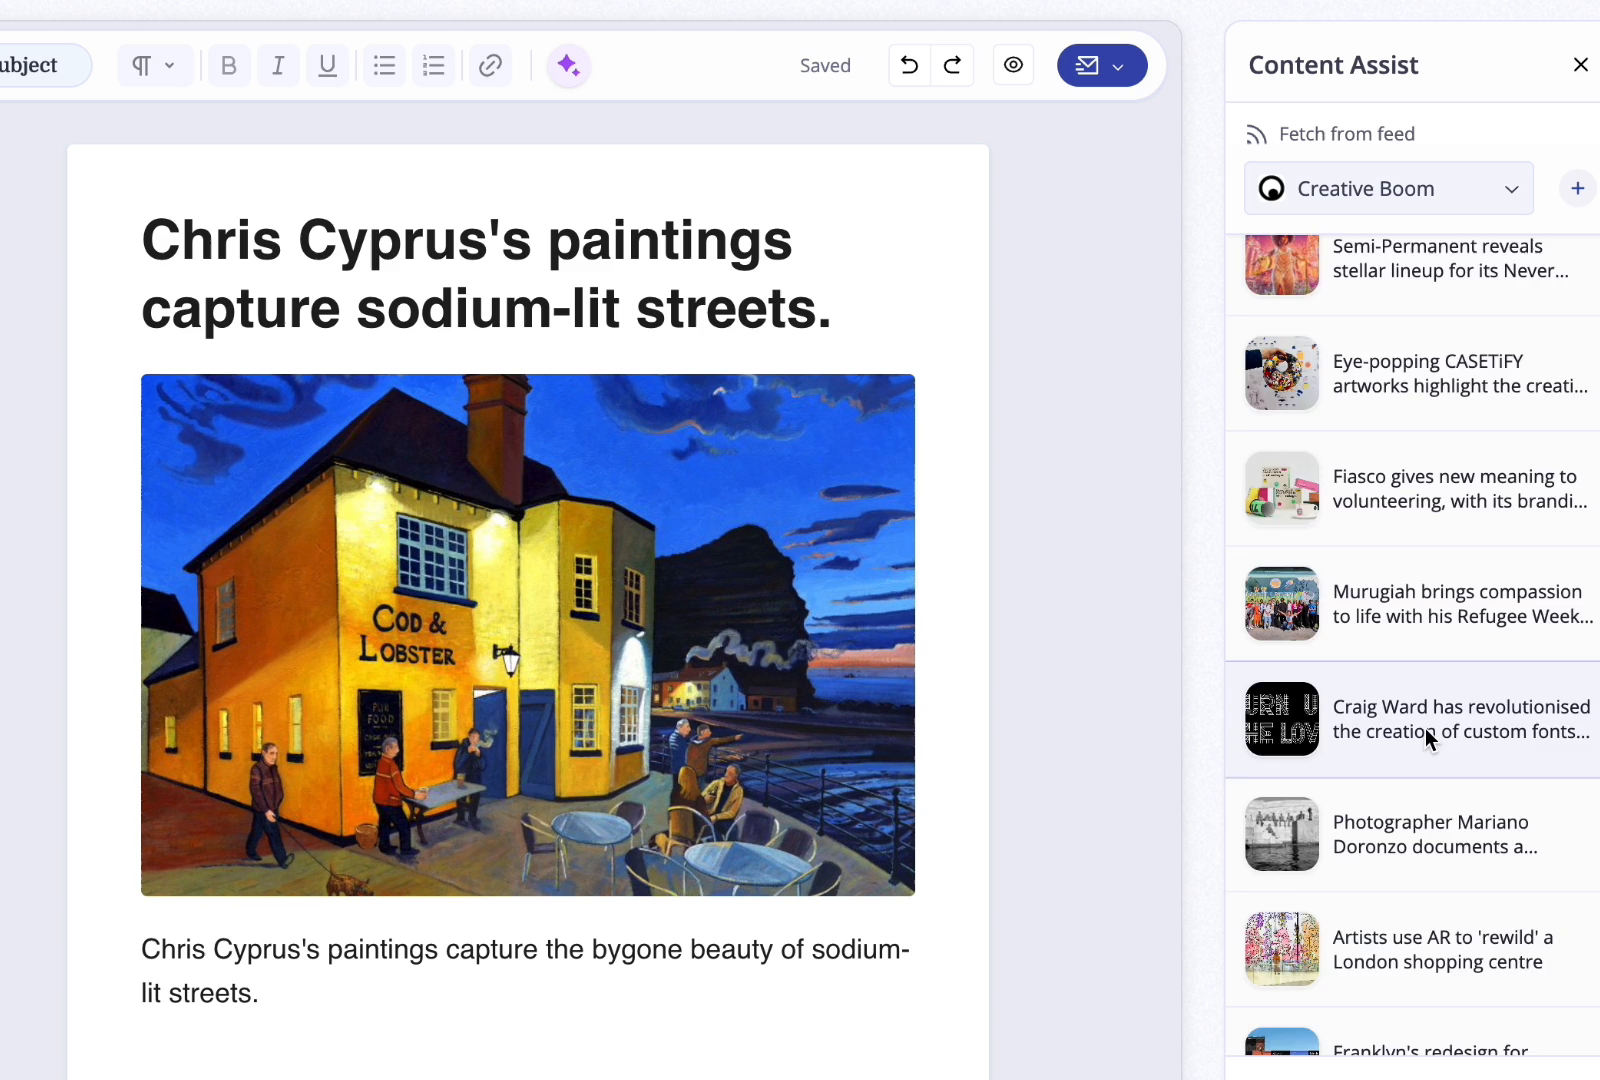Click the body paragraph about sodium-lit streets

[525, 971]
